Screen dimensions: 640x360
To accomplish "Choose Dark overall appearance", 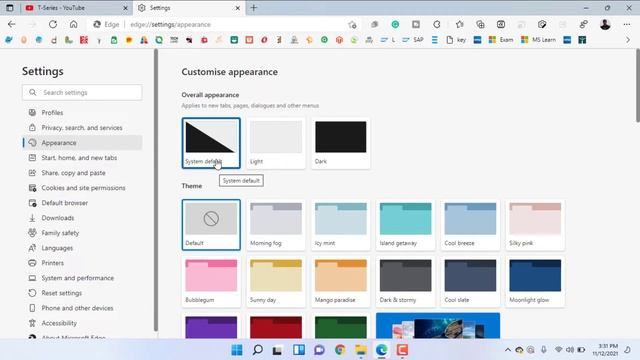I will [x=341, y=143].
